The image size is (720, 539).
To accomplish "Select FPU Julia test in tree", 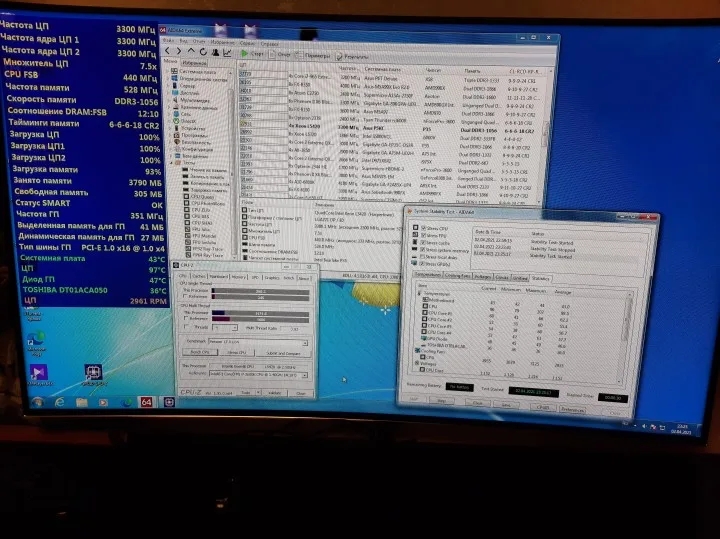I will pos(197,229).
